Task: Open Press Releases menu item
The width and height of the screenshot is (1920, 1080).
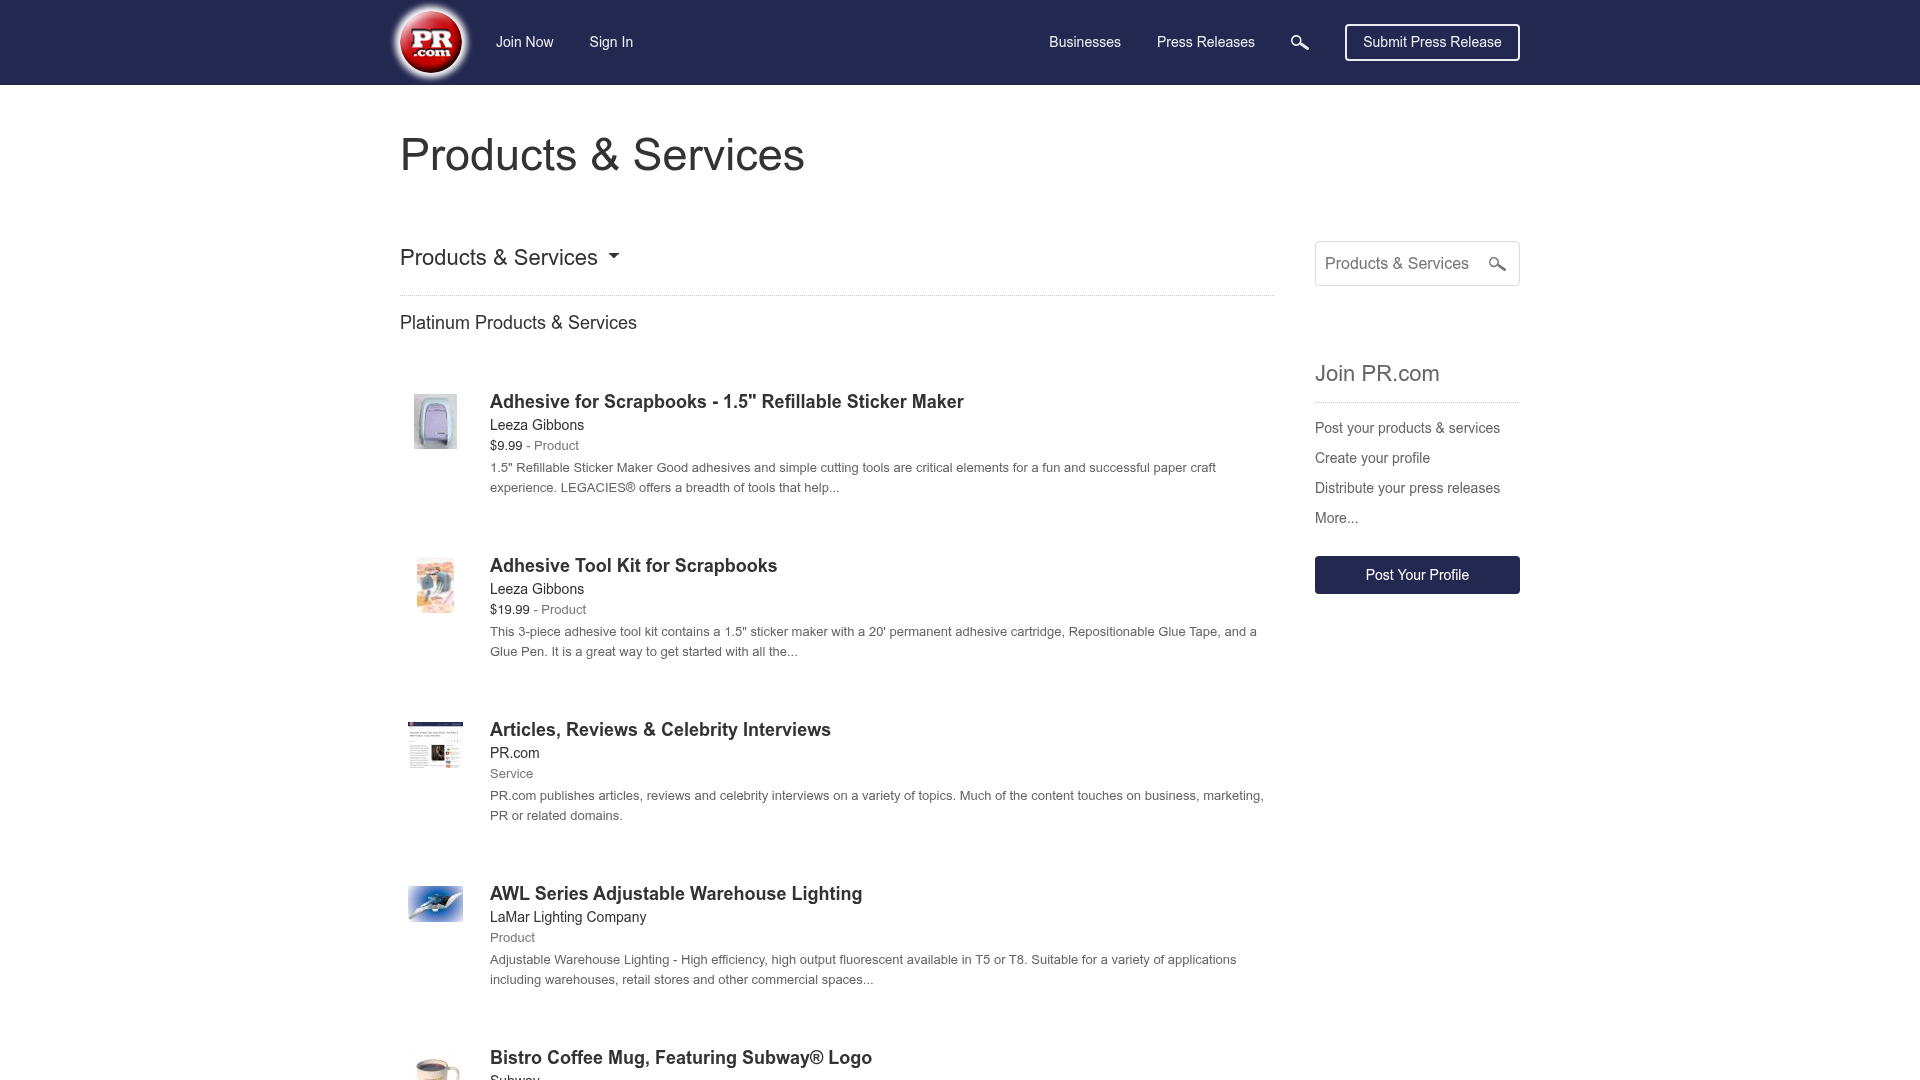Action: point(1206,42)
